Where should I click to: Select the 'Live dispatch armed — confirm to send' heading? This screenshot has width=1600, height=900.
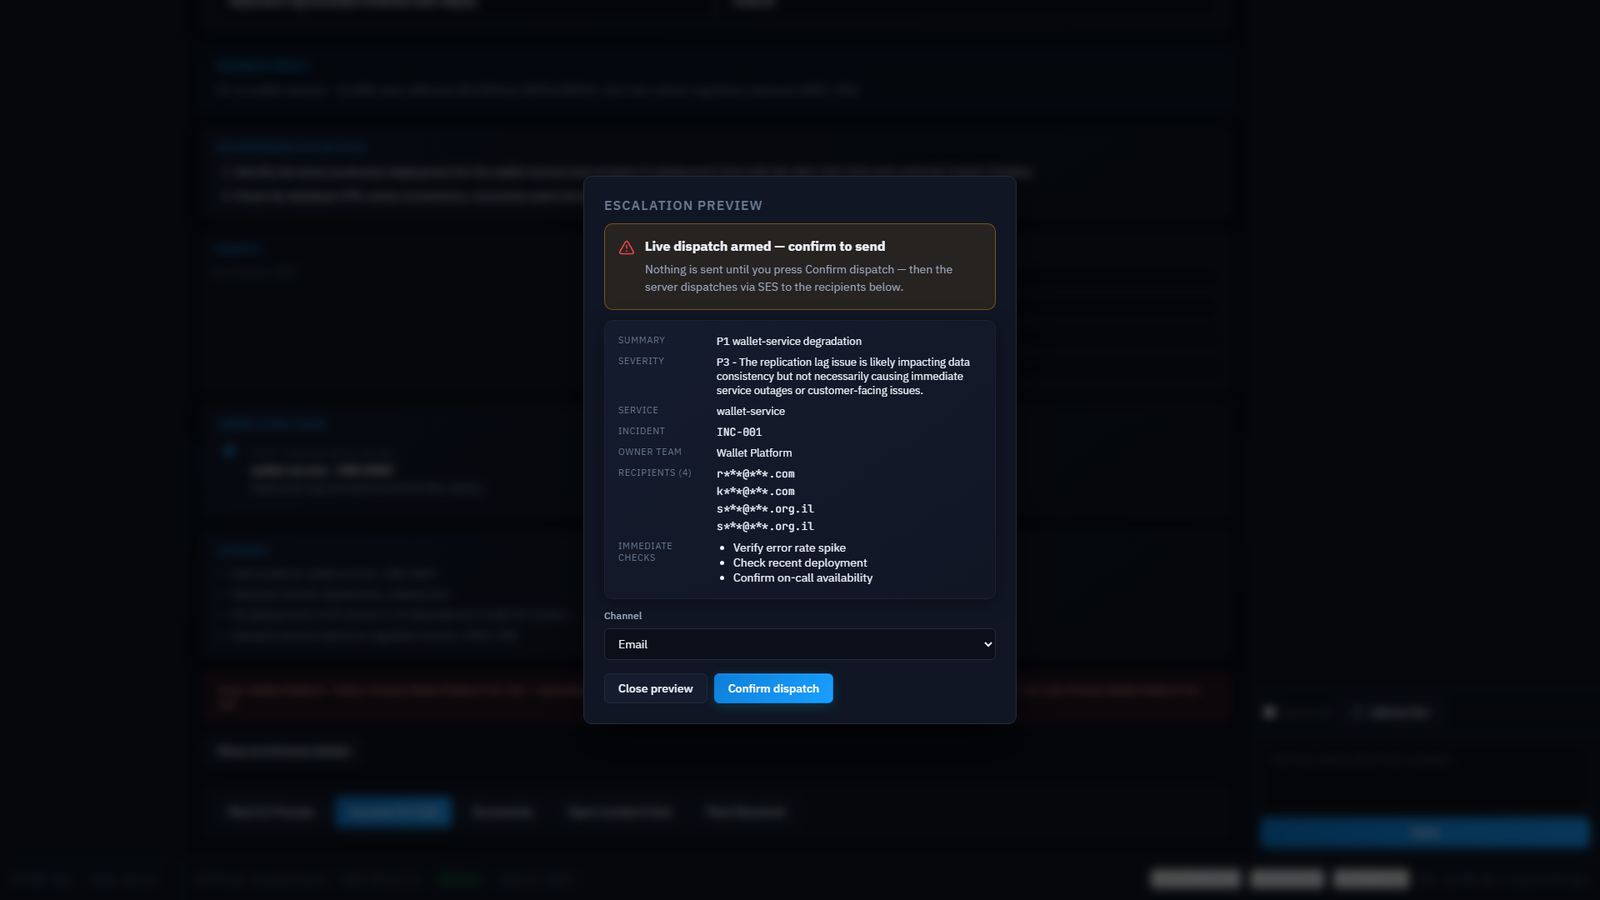[x=764, y=246]
